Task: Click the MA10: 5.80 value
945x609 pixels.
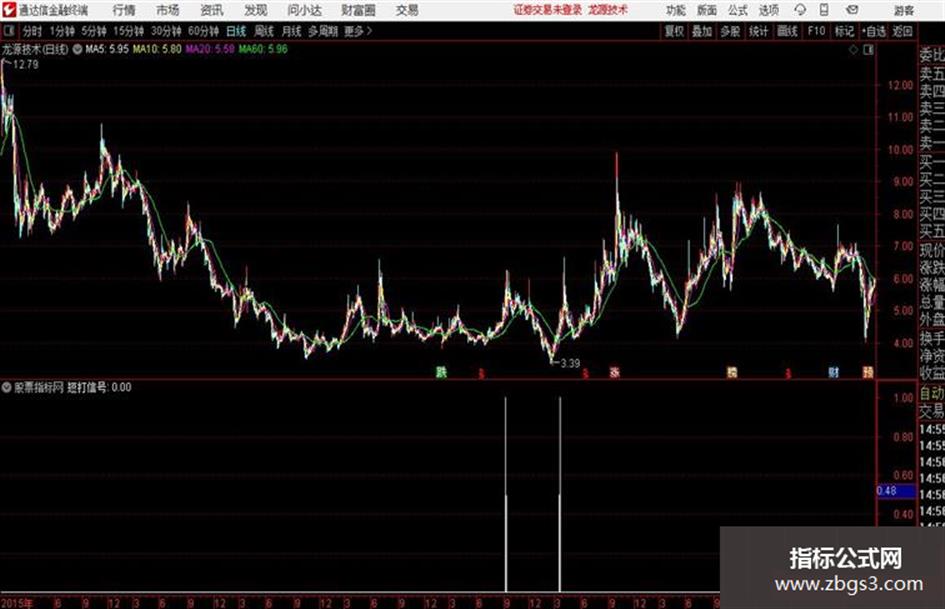Action: pos(157,49)
